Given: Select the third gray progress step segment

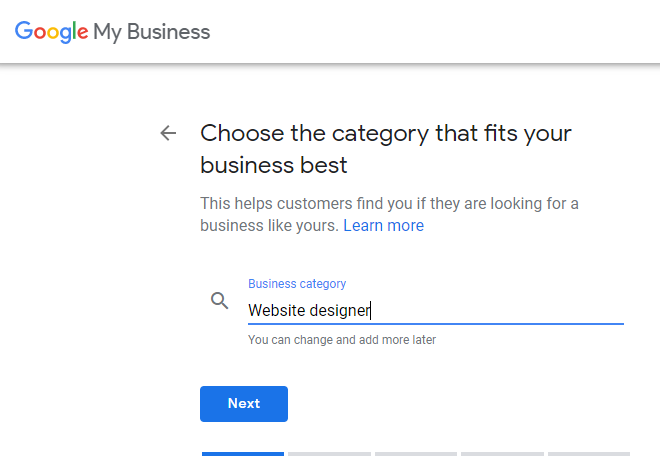Looking at the screenshot, I should (416, 454).
